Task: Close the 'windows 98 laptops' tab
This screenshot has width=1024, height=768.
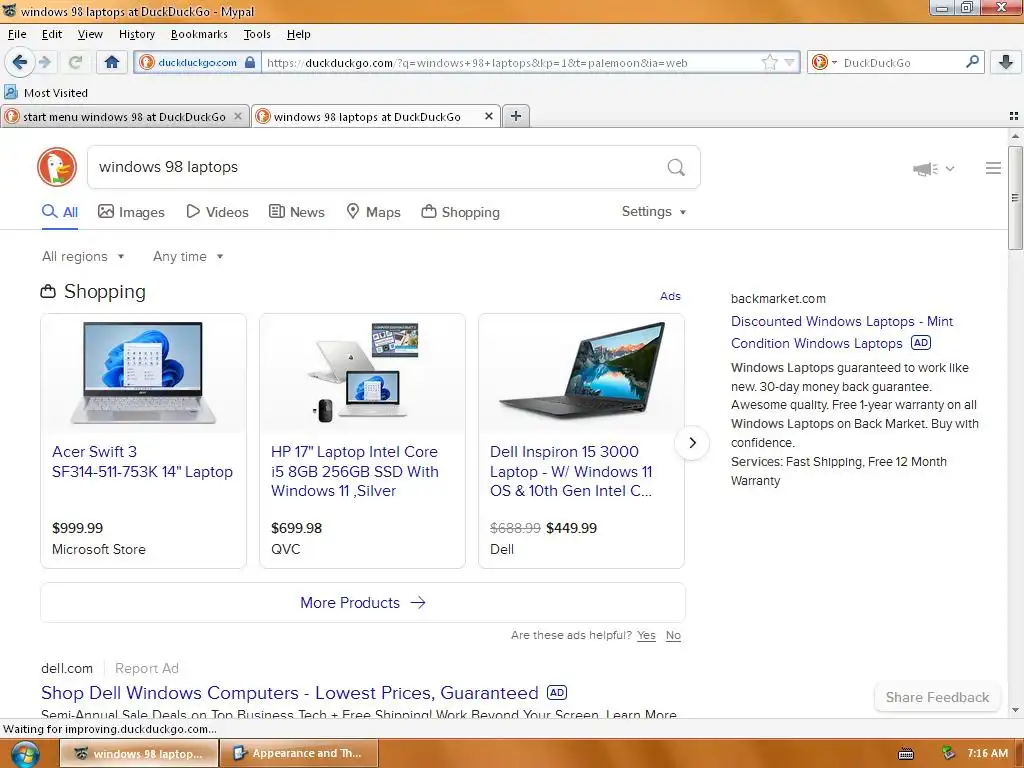Action: point(488,116)
